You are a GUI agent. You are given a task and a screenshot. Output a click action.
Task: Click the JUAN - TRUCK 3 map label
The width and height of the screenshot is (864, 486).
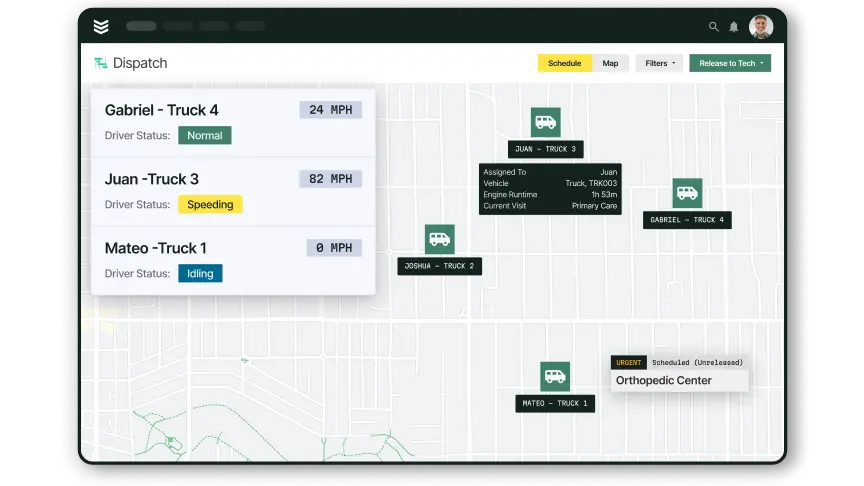point(546,149)
